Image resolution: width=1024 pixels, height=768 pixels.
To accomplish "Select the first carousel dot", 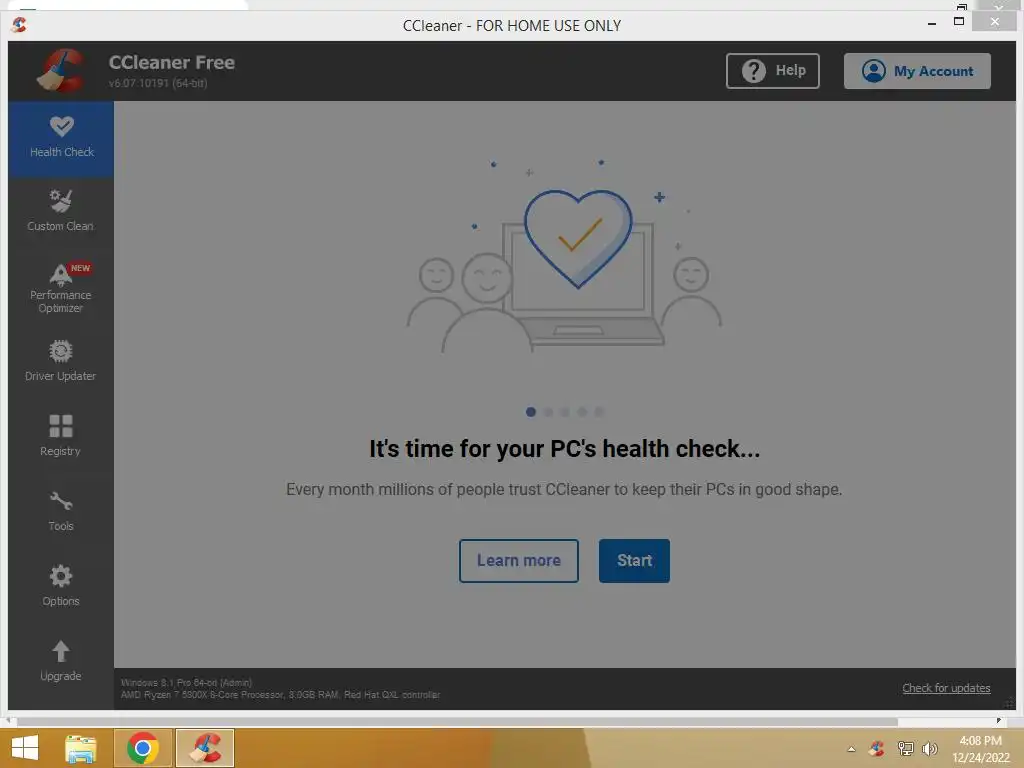I will tap(531, 412).
